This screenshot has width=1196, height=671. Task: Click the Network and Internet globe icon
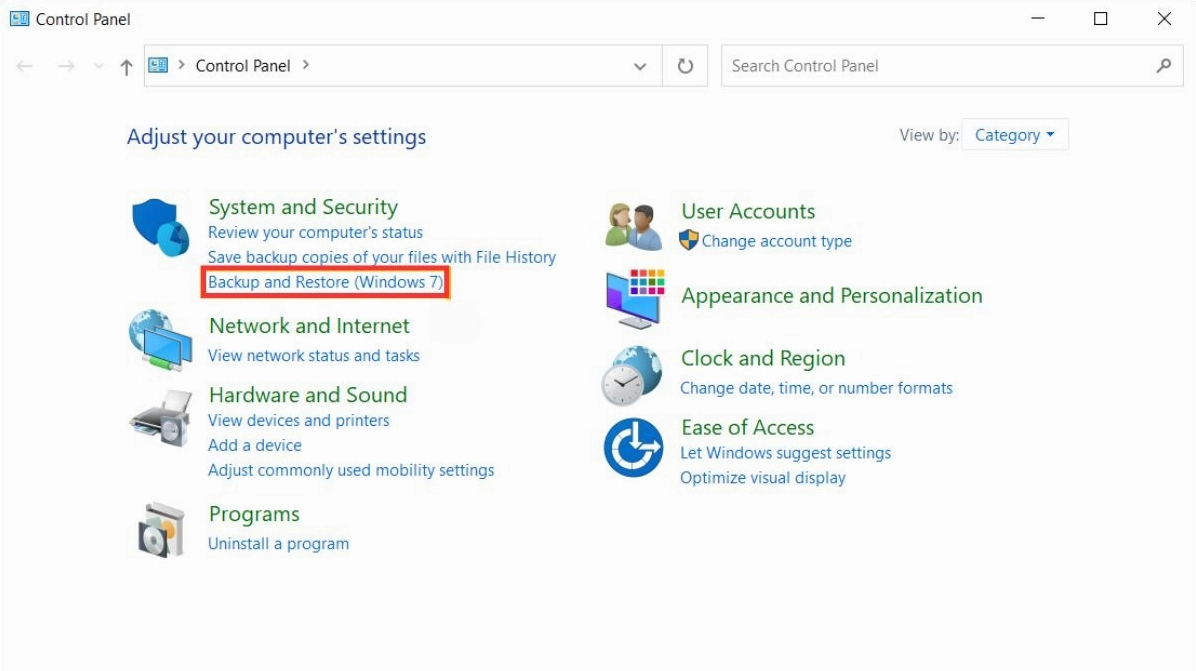coord(163,341)
